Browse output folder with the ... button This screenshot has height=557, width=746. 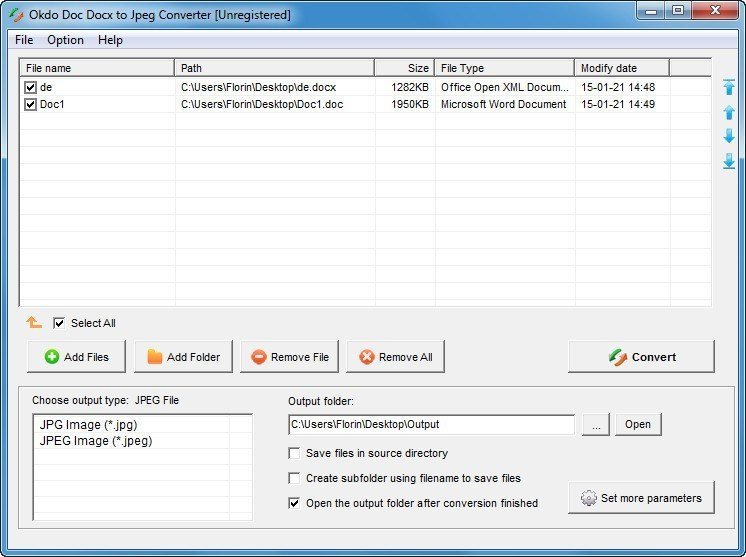tap(595, 425)
